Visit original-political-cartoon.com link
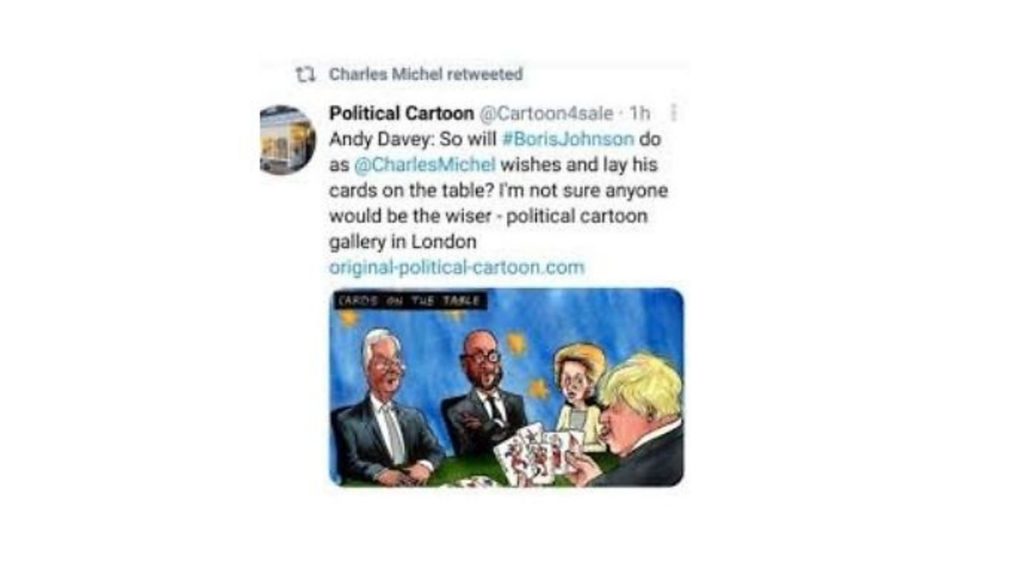The height and width of the screenshot is (576, 1024). pos(456,267)
